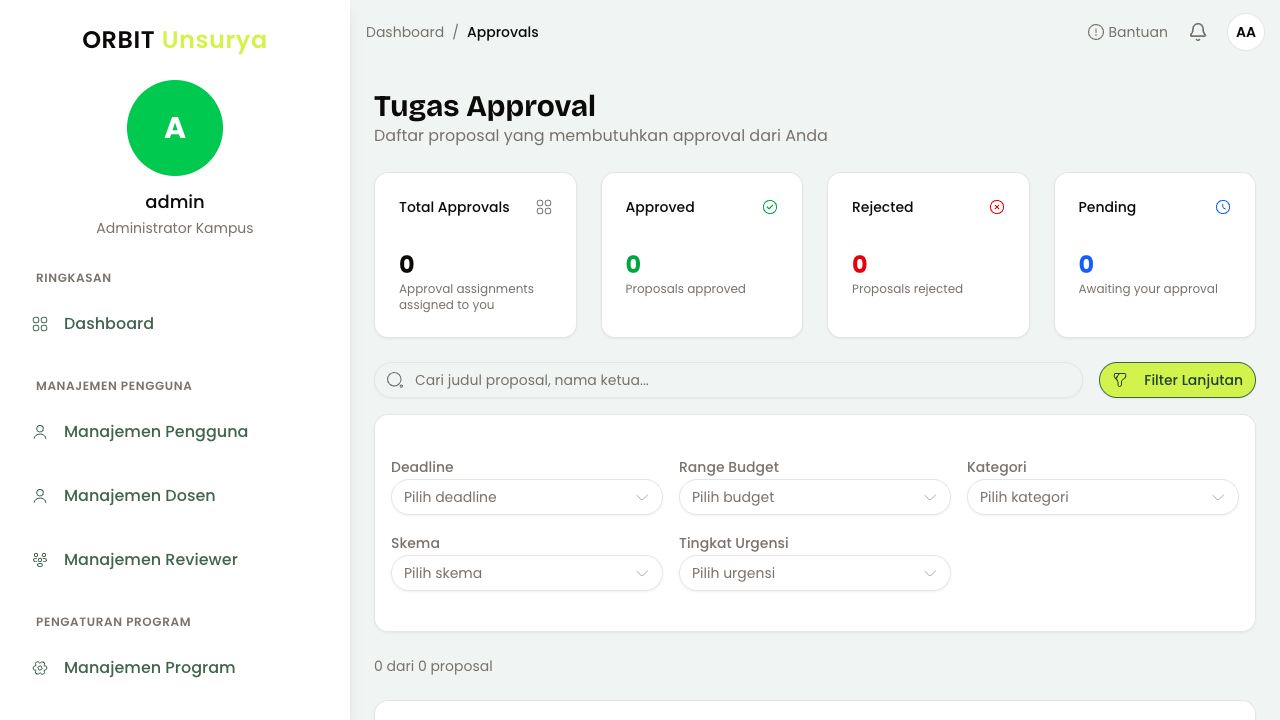This screenshot has height=720, width=1280.
Task: Click the Manajemen Program gear icon
Action: pyautogui.click(x=40, y=668)
